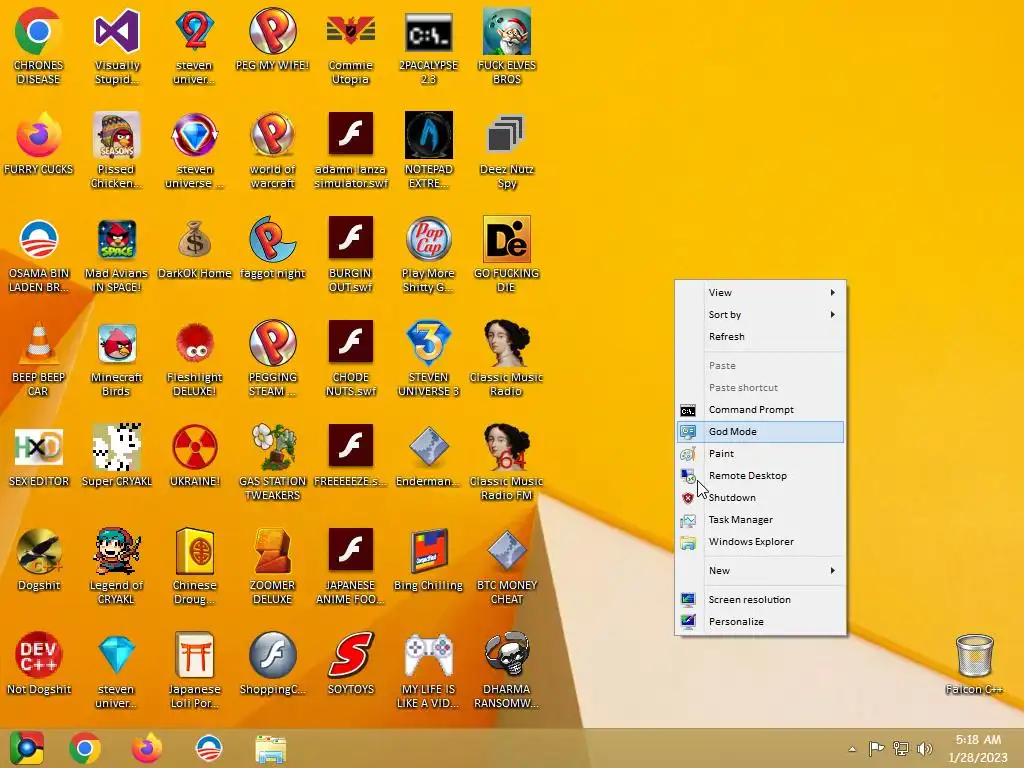Select the Minecraft Birds icon
Viewport: 1024px width, 768px height.
pyautogui.click(x=116, y=359)
